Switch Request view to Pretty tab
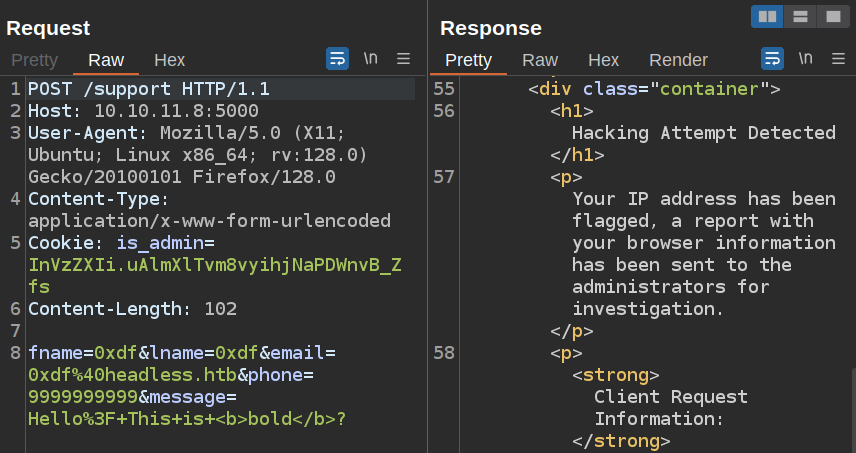This screenshot has width=856, height=453. (x=35, y=60)
